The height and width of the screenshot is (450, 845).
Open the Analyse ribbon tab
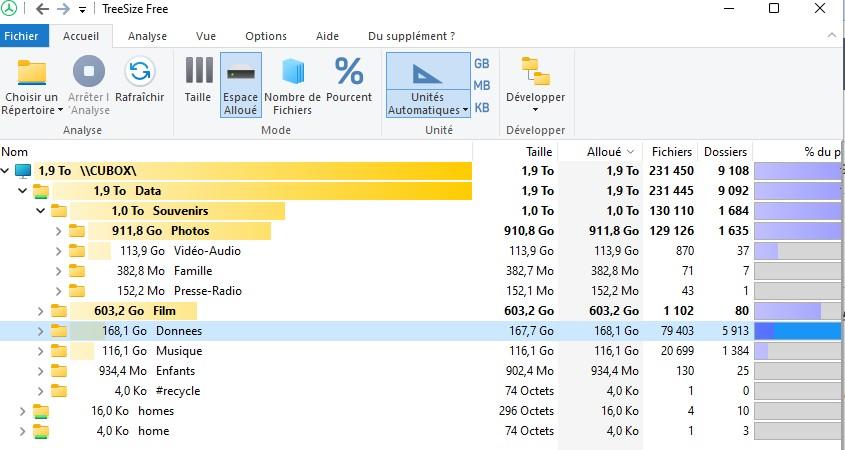pos(147,36)
